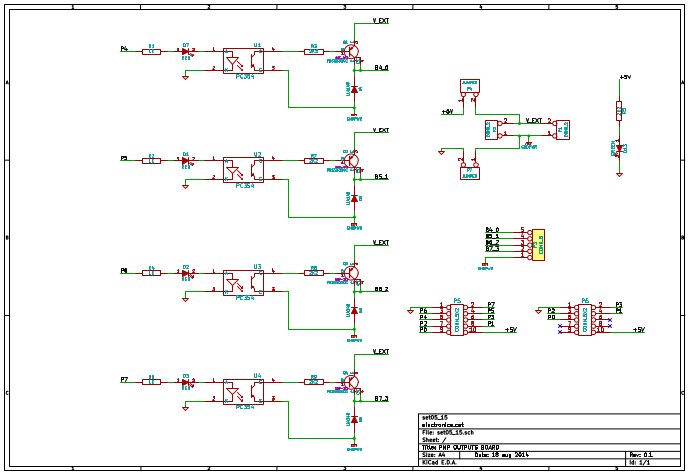Screen dimensions: 689x476
Task: Select the U3 PC354 optocoupler symbol
Action: pyautogui.click(x=243, y=282)
